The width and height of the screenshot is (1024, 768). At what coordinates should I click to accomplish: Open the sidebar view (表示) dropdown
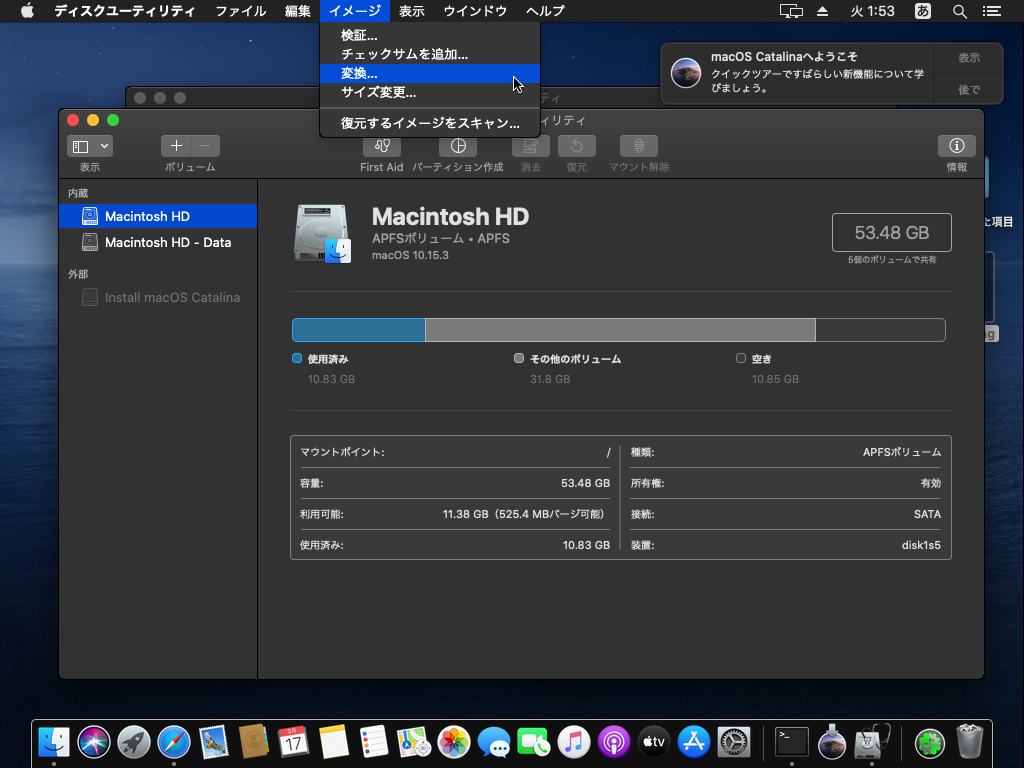90,146
